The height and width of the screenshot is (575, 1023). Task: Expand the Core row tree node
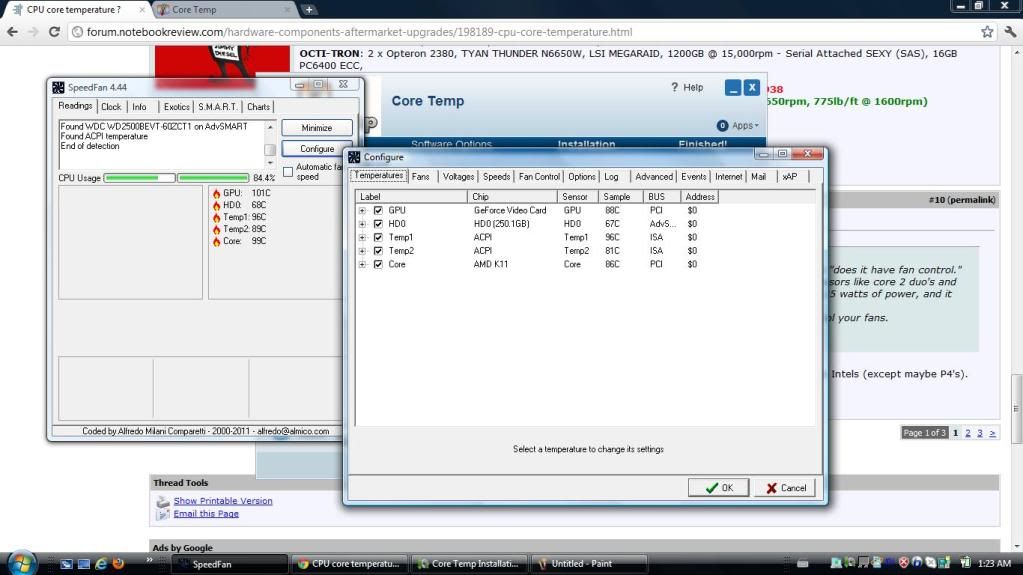coord(362,264)
